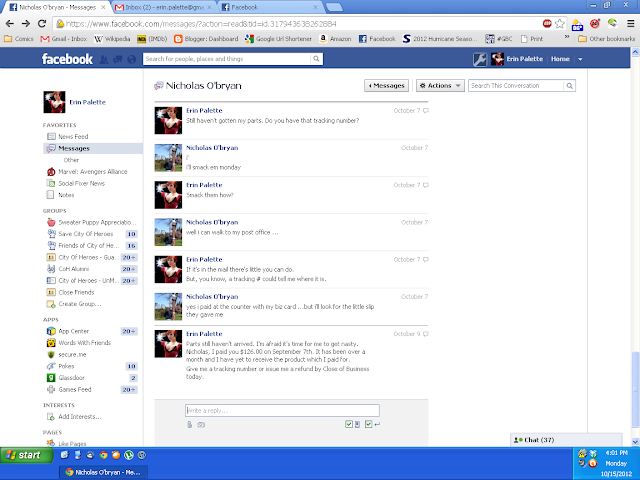Click the camera photo icon under reply

coord(201,424)
